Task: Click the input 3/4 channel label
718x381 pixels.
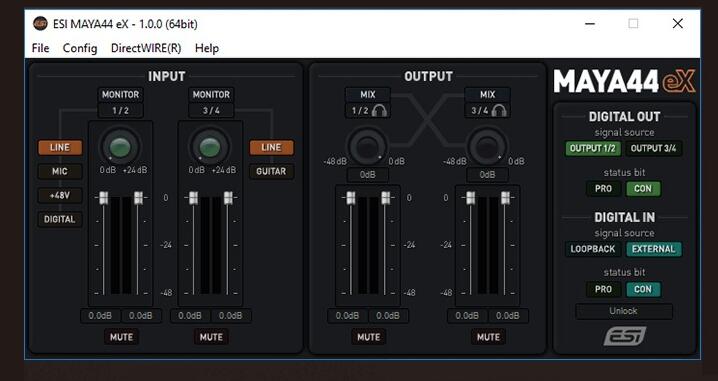Action: 211,111
